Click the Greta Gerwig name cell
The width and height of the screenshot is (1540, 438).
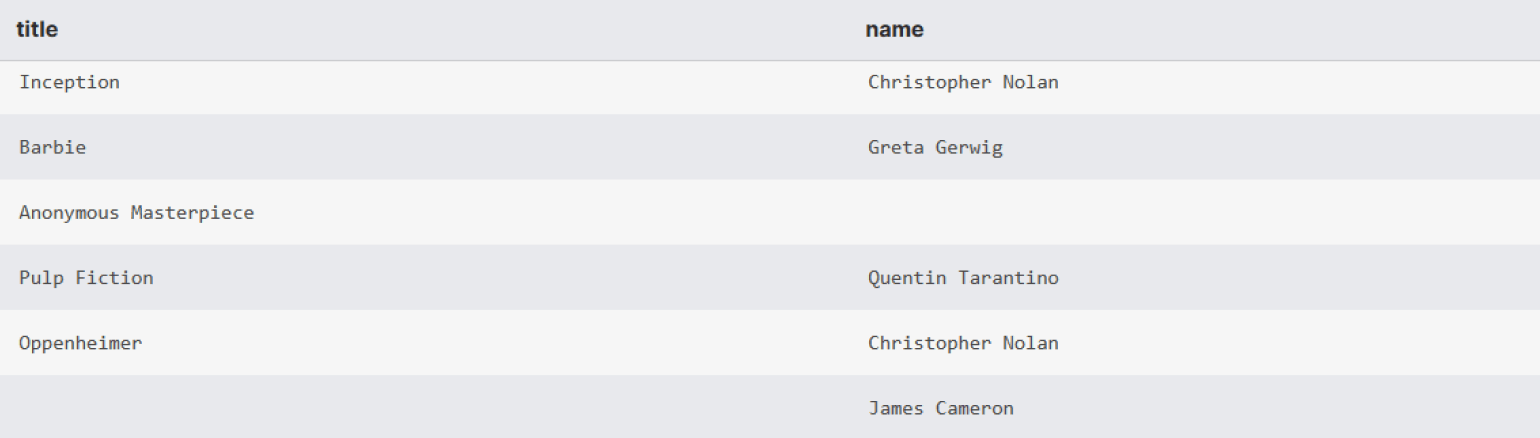tap(935, 148)
